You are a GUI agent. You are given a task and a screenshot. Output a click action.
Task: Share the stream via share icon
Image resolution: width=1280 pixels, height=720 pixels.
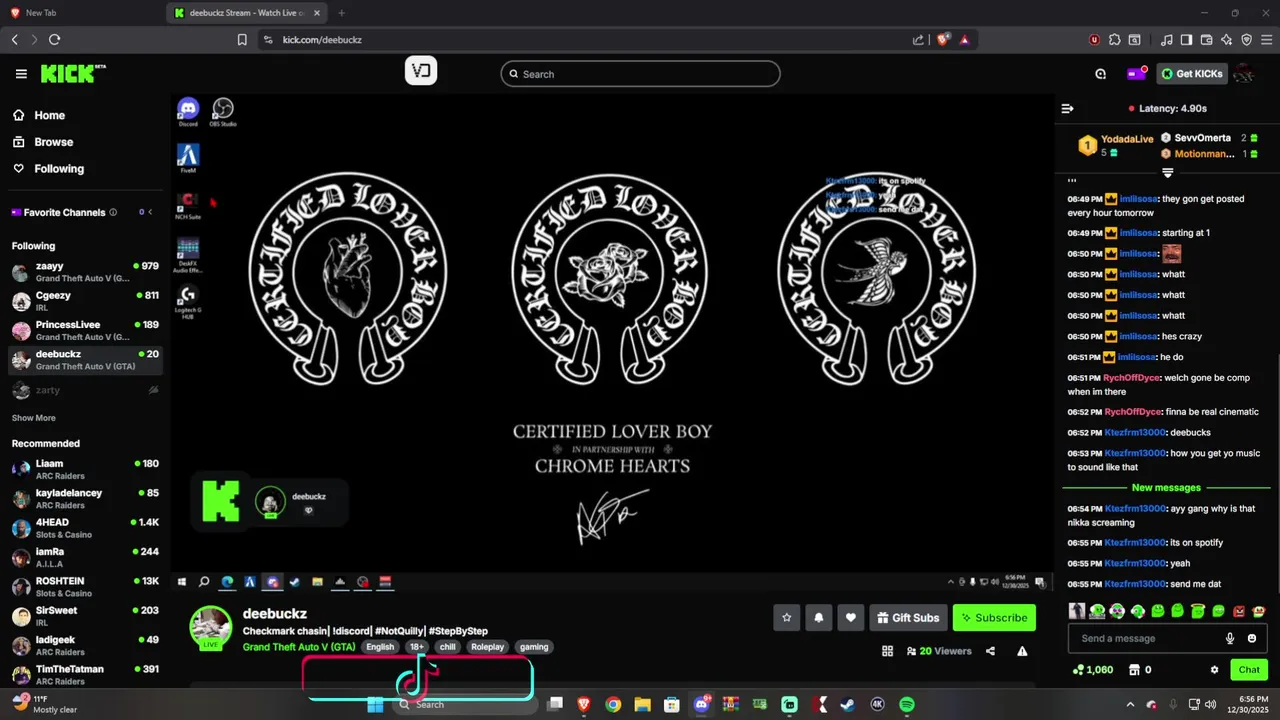pos(990,651)
